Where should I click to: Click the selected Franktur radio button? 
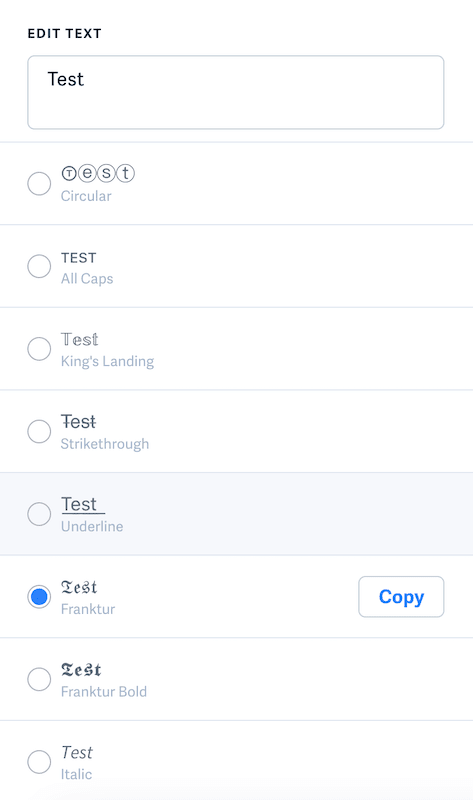point(39,596)
